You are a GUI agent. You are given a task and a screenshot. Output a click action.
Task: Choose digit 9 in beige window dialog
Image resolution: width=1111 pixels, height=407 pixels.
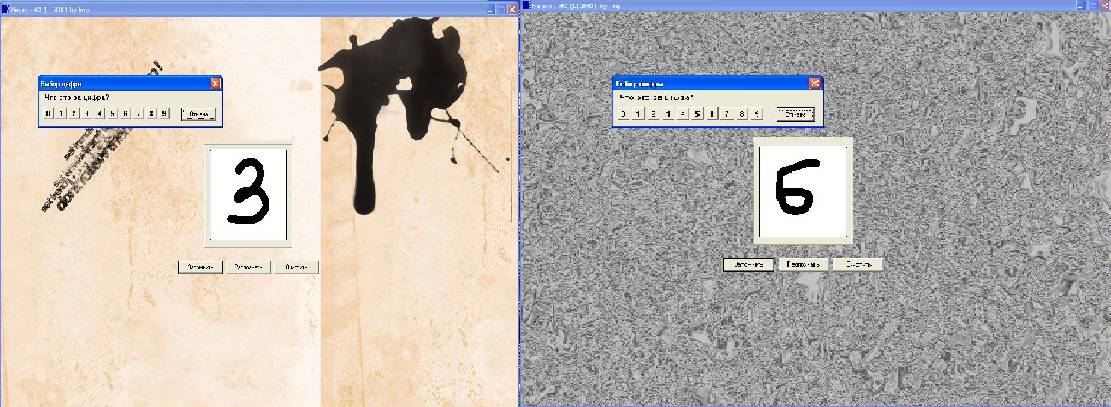[x=164, y=113]
